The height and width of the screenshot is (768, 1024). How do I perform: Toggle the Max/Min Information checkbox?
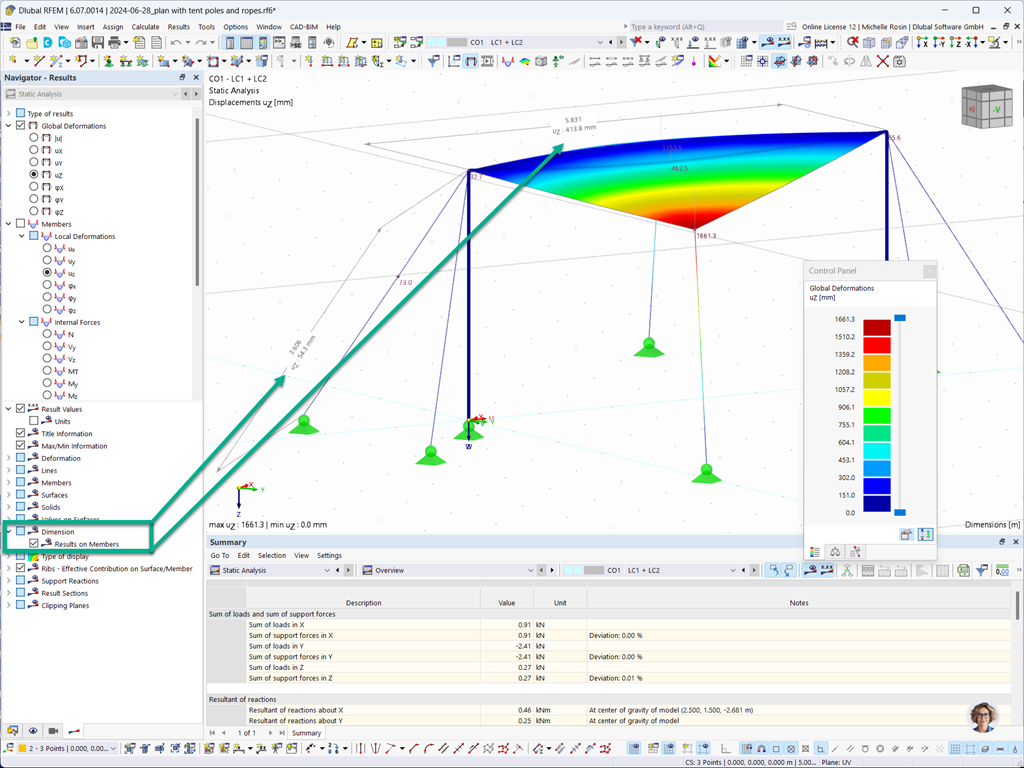pyautogui.click(x=22, y=445)
